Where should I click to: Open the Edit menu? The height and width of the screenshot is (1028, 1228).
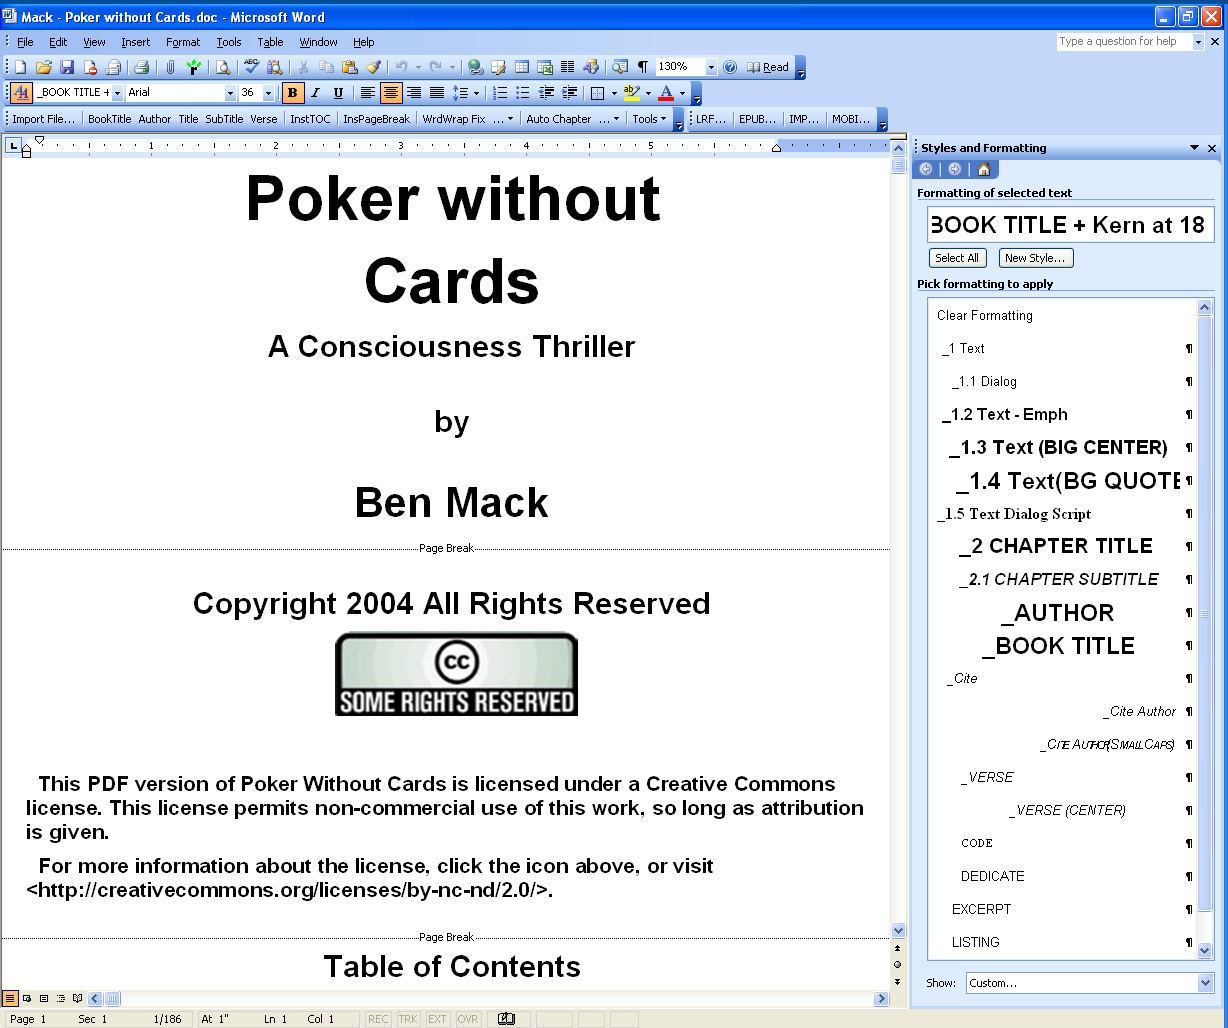[x=58, y=42]
